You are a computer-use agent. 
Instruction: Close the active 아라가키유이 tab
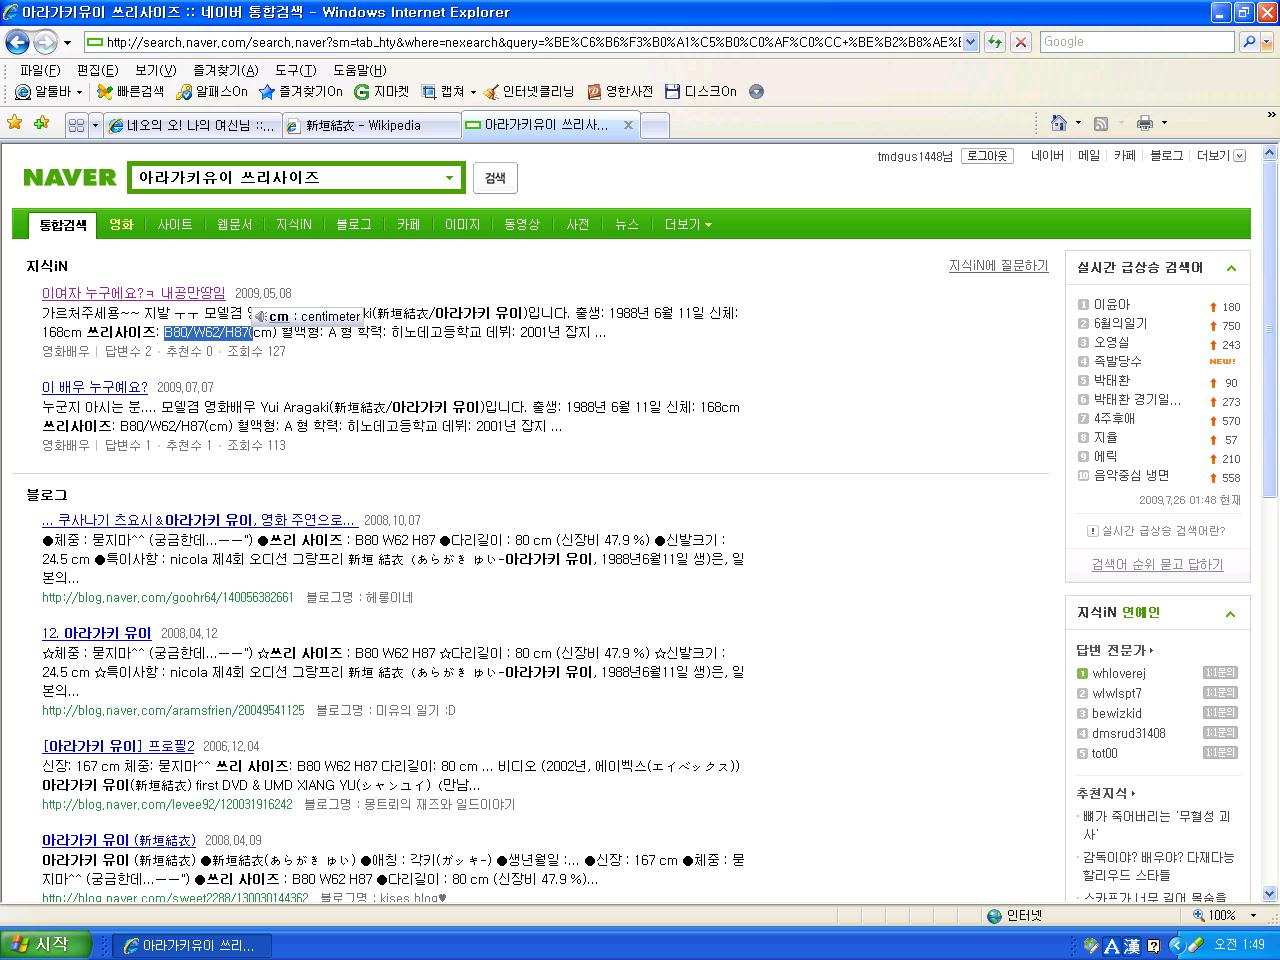(628, 125)
